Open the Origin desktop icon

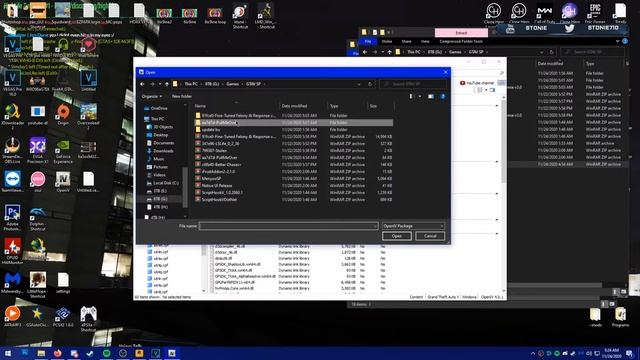point(63,114)
